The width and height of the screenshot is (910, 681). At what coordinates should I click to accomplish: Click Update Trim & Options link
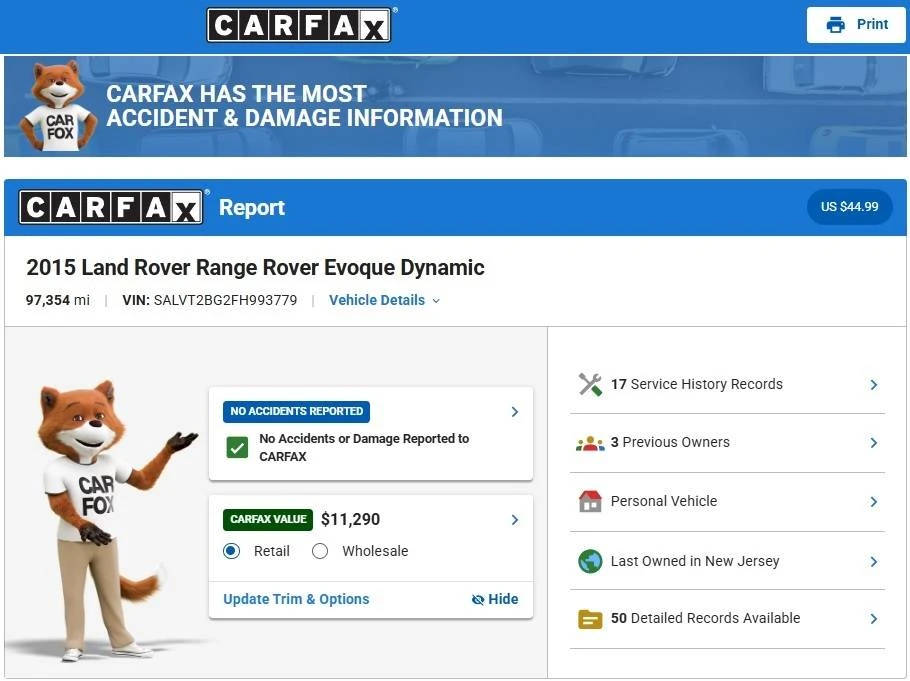[296, 599]
